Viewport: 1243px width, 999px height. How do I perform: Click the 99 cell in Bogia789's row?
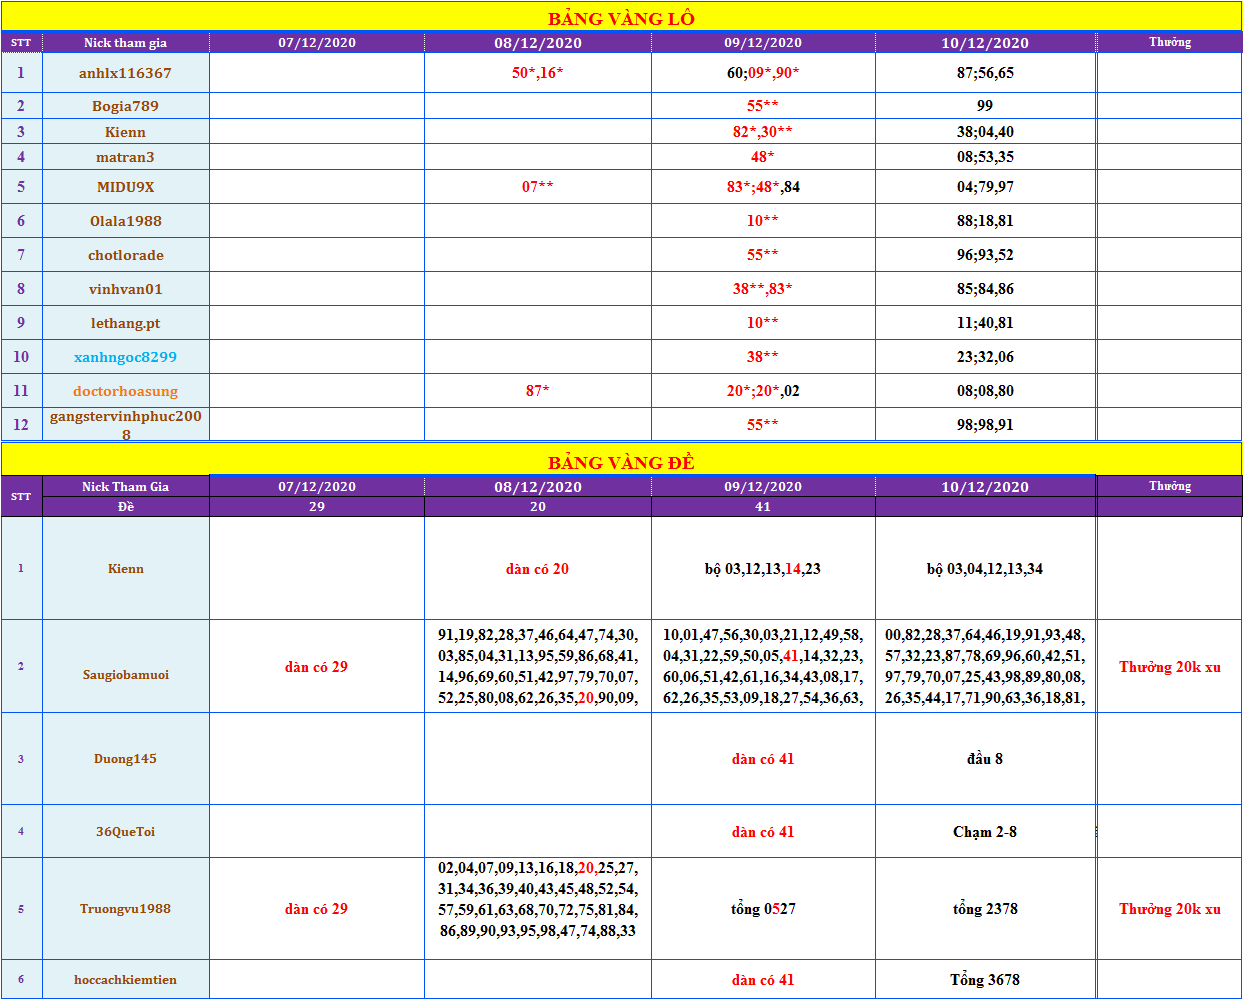coord(985,106)
